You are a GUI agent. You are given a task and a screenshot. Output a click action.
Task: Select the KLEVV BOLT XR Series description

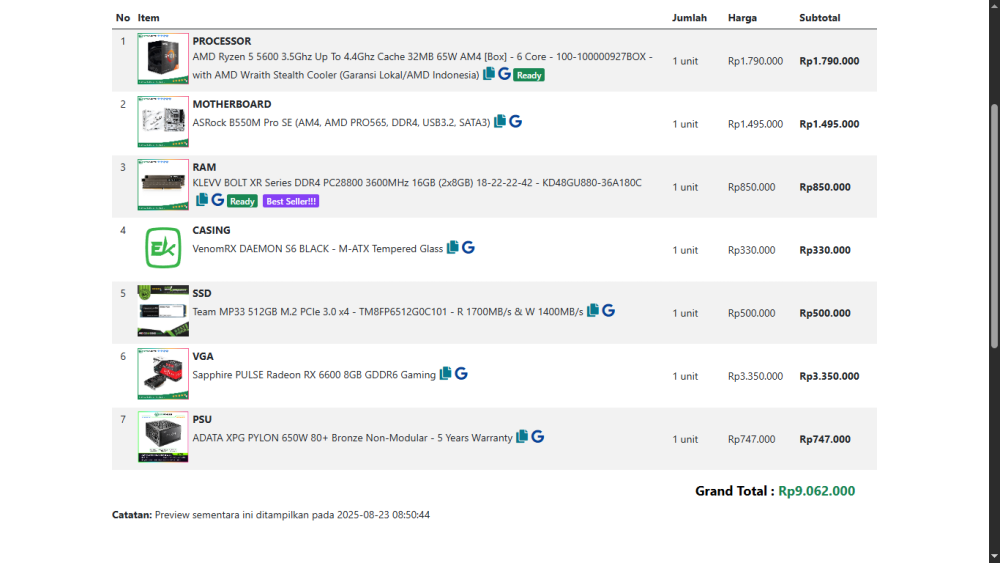pos(417,182)
